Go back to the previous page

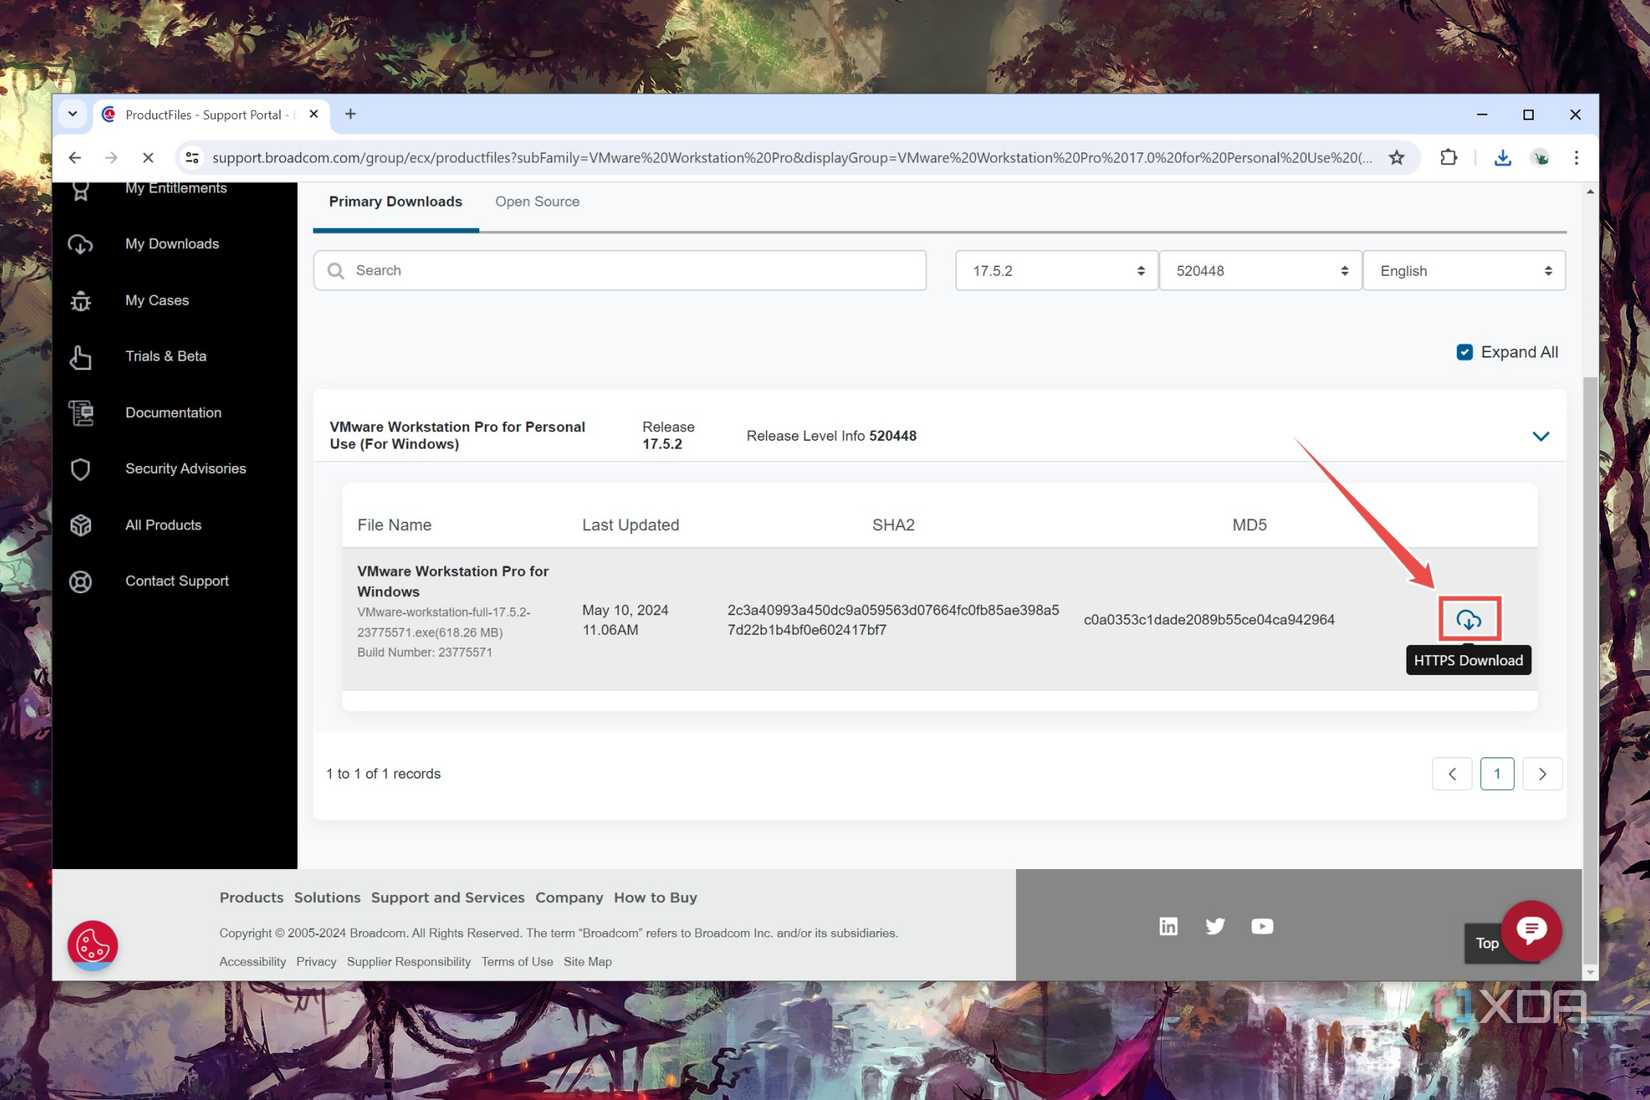(x=75, y=157)
